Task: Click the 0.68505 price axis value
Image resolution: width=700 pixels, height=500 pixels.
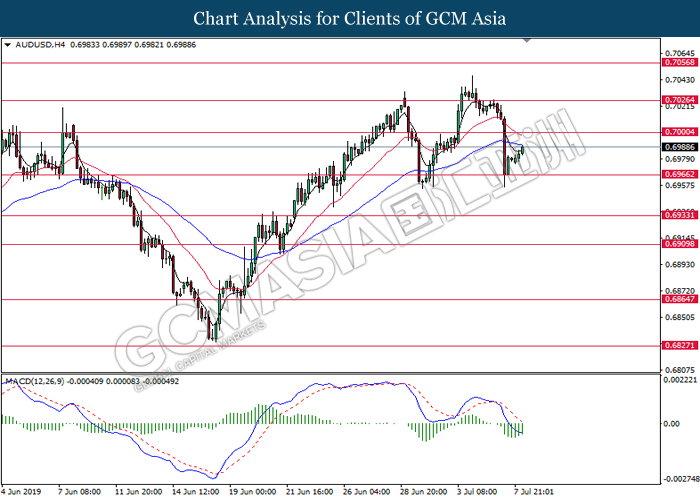Action: tap(680, 317)
